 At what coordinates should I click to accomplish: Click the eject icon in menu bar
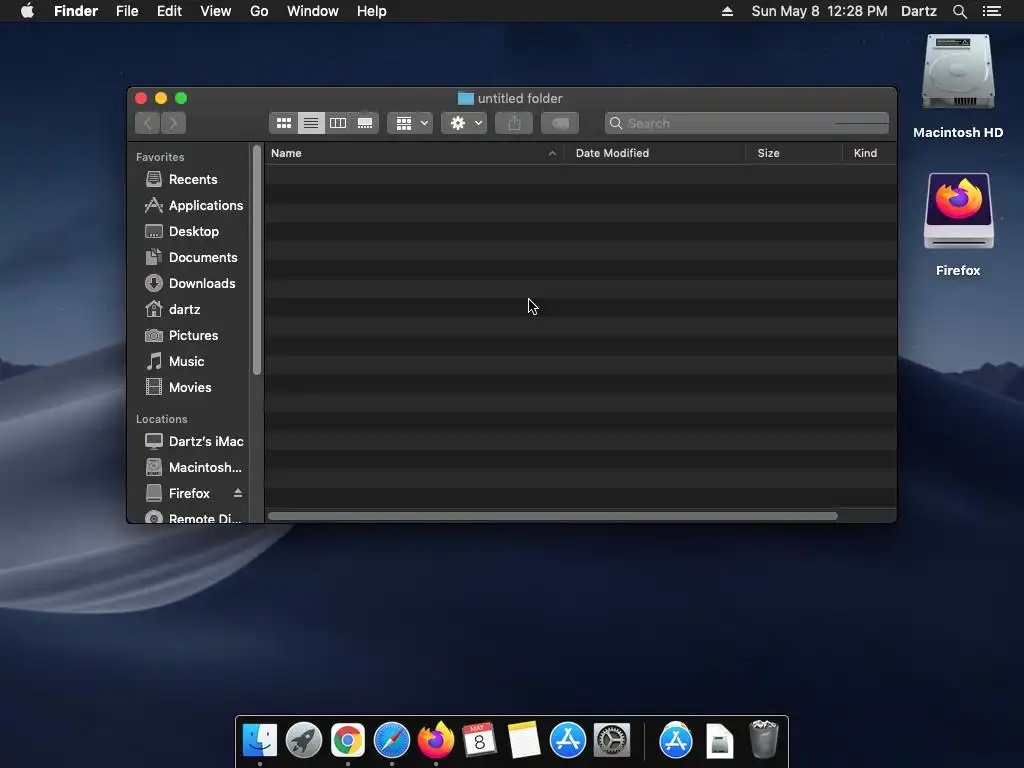click(727, 11)
